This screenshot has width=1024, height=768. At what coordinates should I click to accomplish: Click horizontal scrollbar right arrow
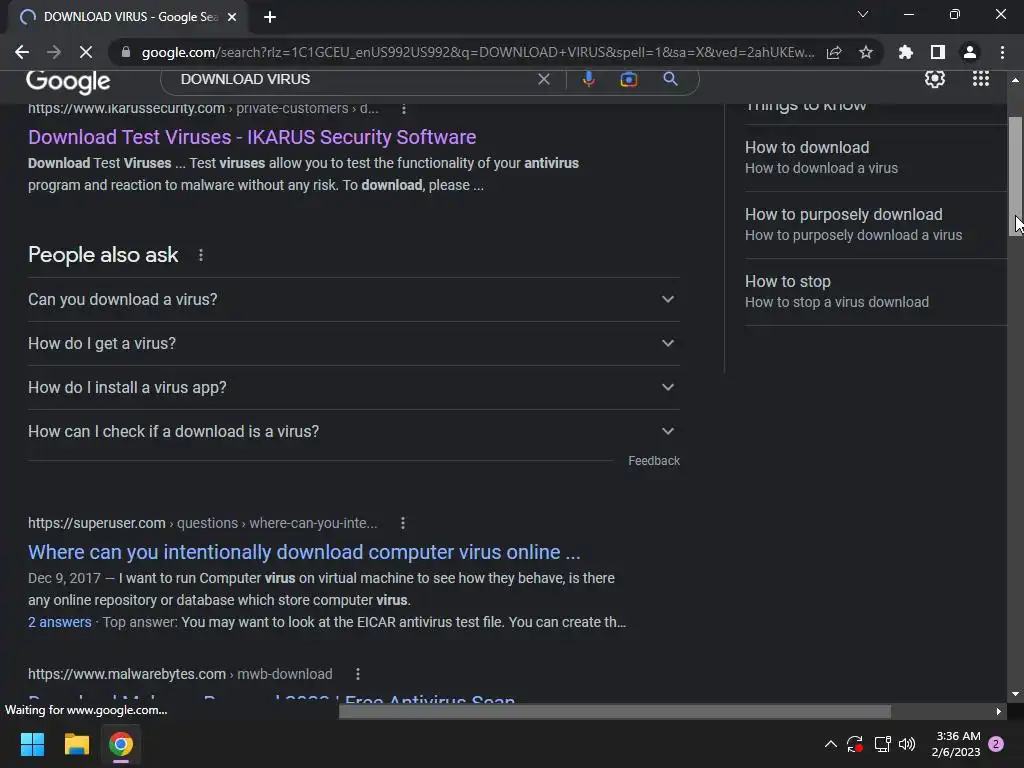coord(999,712)
